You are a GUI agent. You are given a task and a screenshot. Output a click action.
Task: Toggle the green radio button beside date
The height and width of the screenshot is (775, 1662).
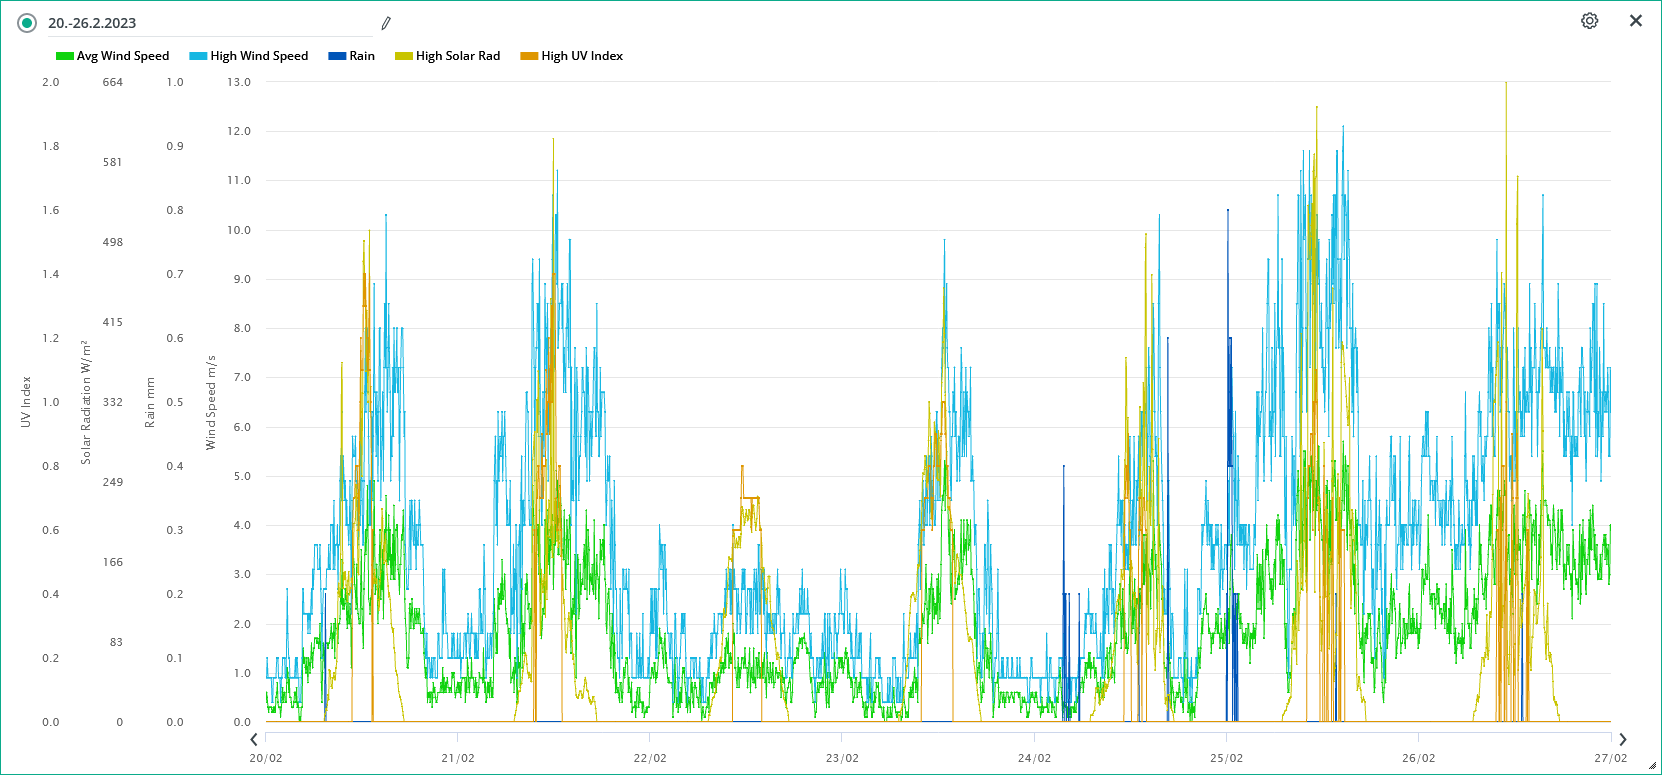[27, 23]
